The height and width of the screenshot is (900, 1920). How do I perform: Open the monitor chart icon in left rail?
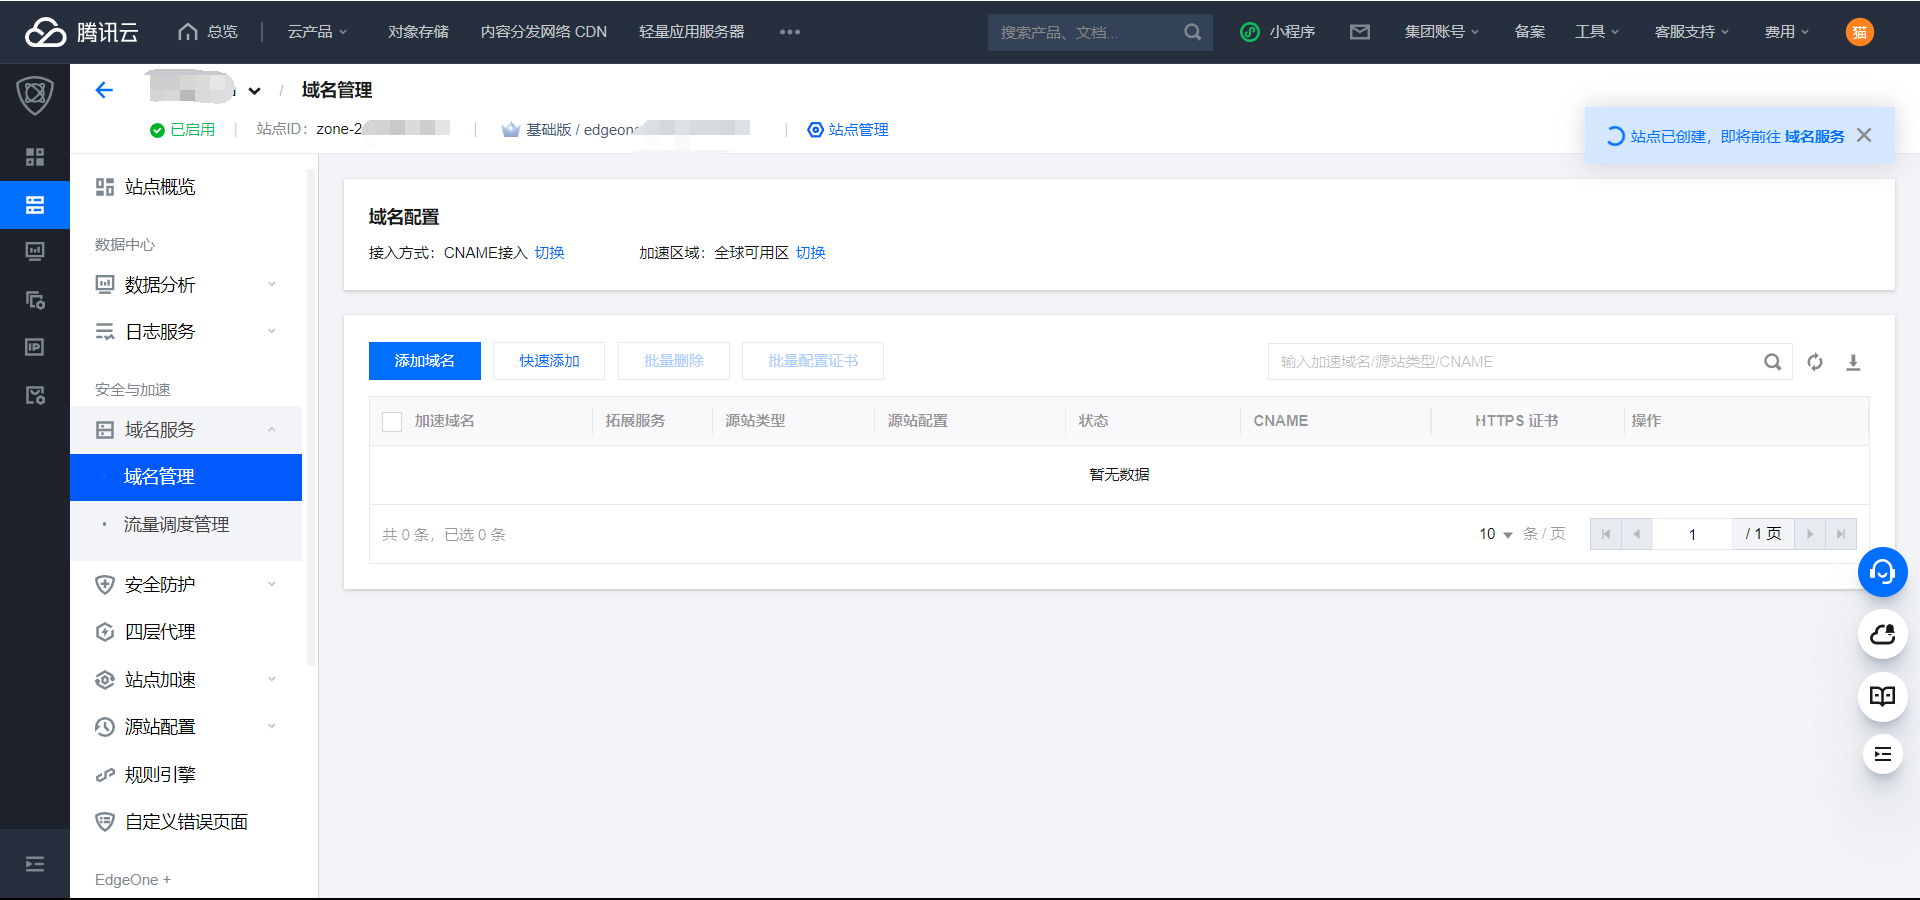35,252
